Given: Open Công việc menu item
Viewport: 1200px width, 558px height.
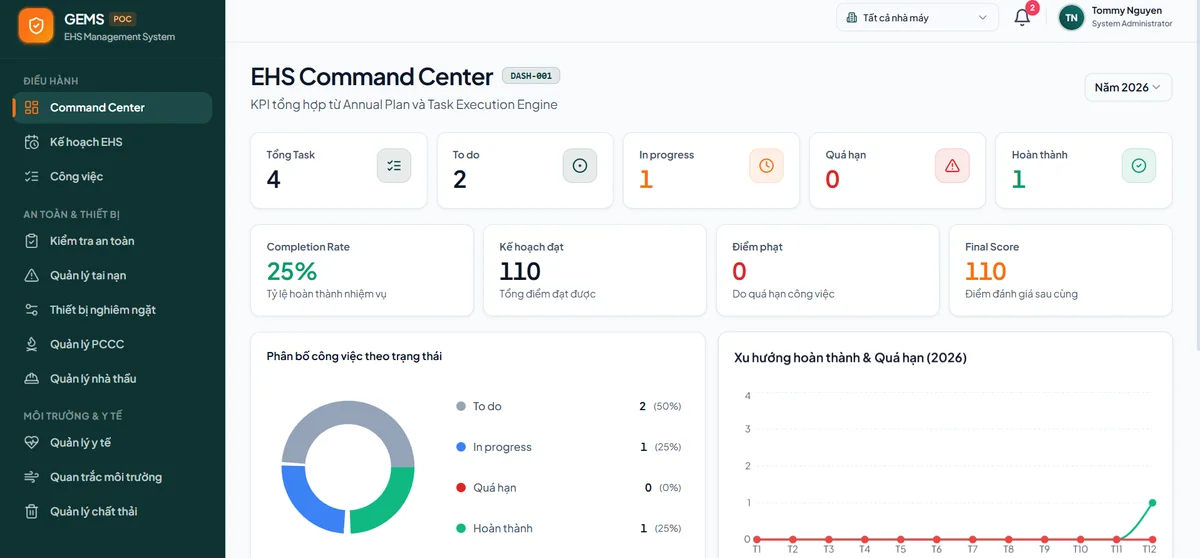Looking at the screenshot, I should click(x=112, y=176).
